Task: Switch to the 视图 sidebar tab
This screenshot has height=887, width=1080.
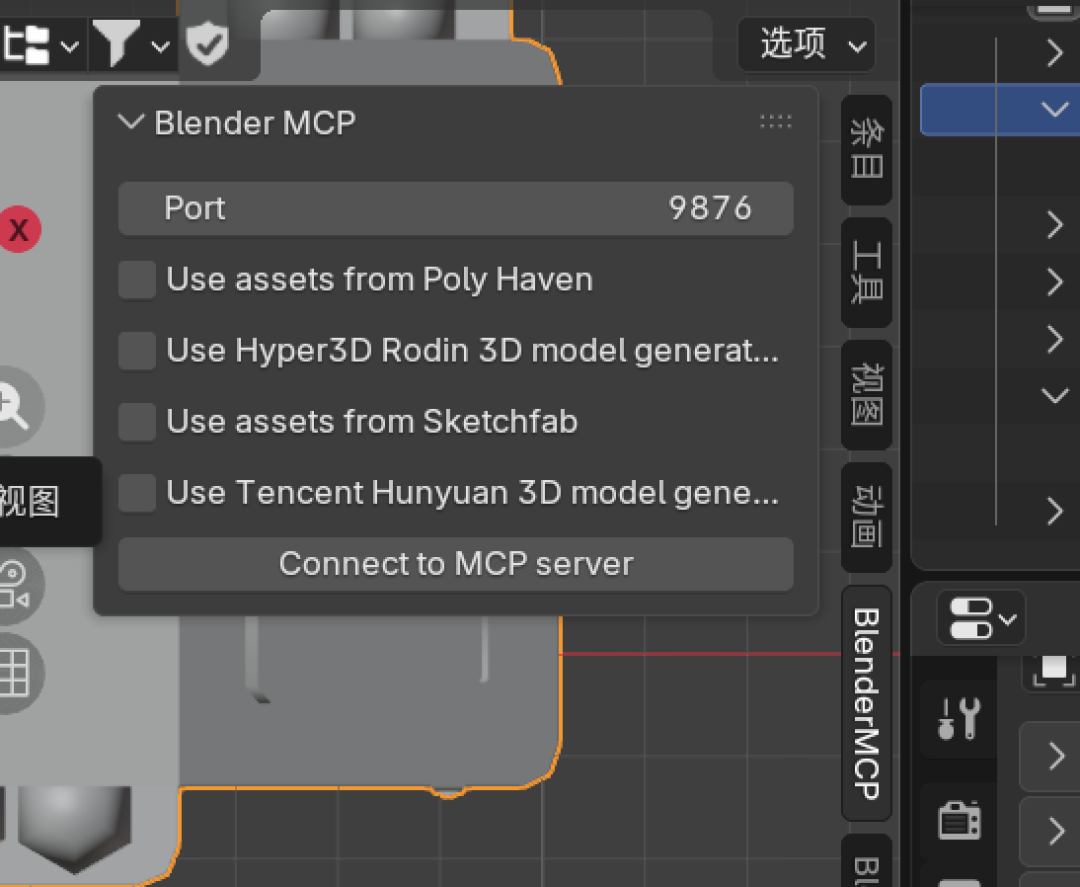Action: point(866,395)
